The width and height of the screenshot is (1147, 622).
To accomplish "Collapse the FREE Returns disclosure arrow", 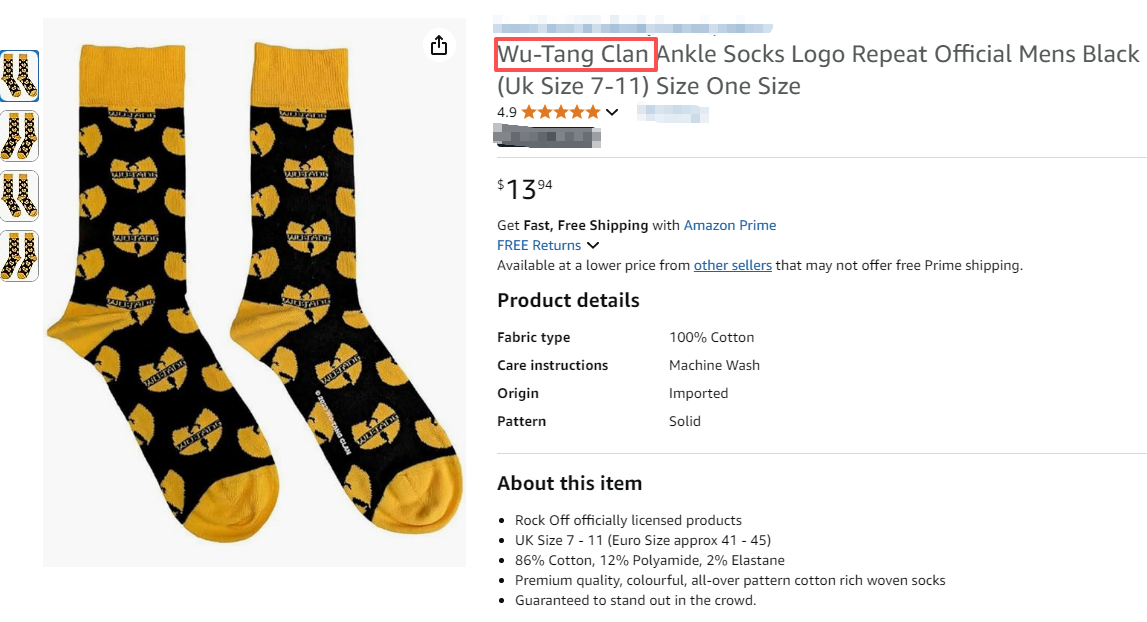I will tap(593, 245).
